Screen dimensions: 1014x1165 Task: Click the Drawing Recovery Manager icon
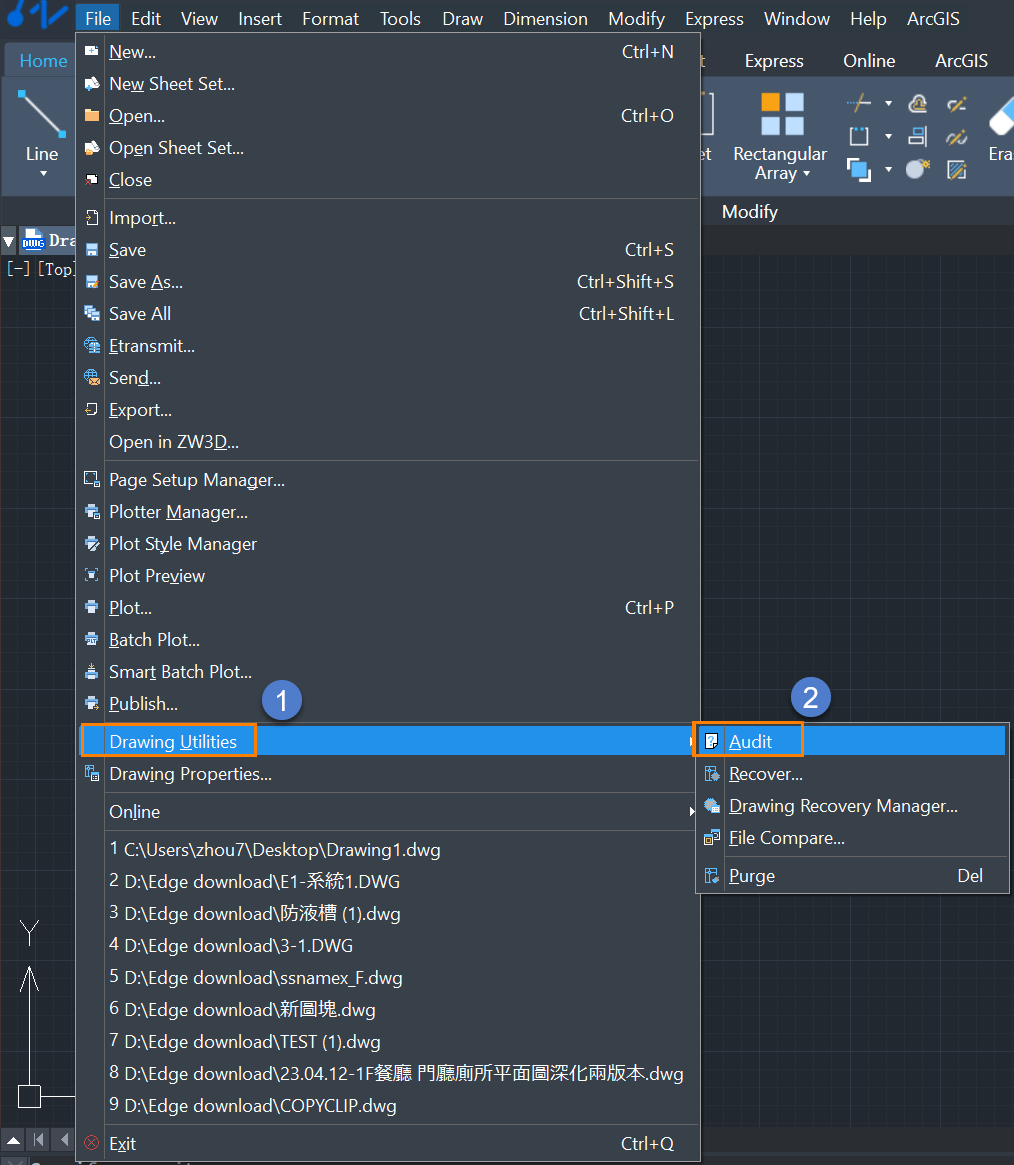[712, 805]
